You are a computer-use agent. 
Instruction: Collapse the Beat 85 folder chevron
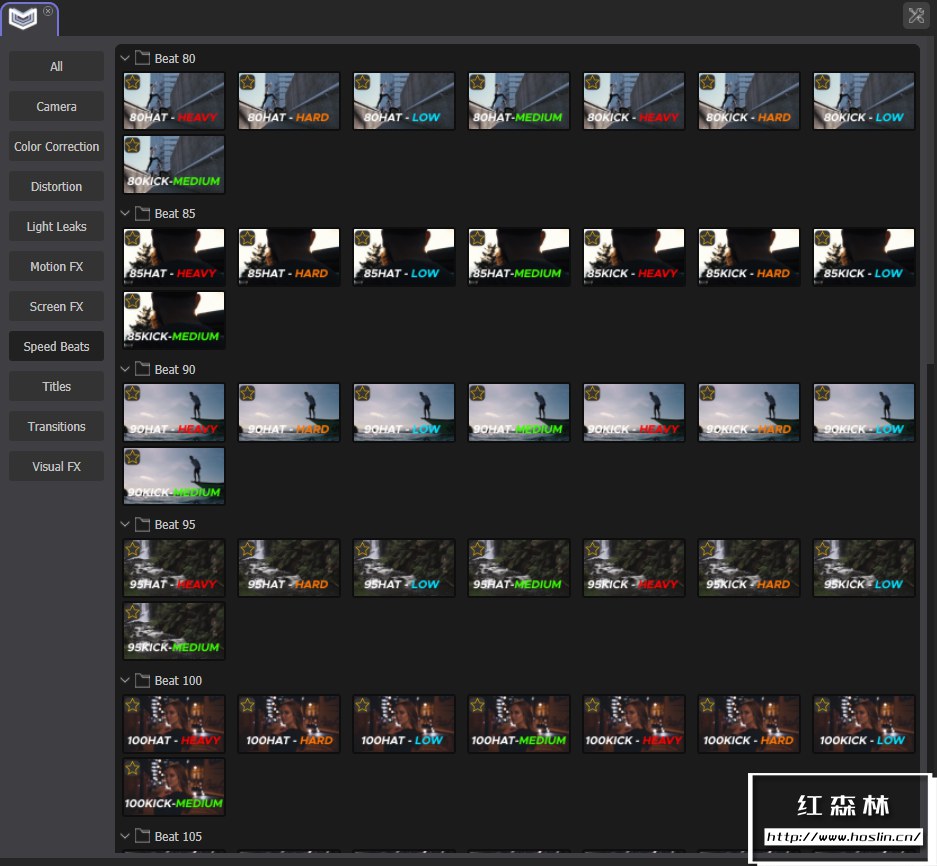point(125,213)
